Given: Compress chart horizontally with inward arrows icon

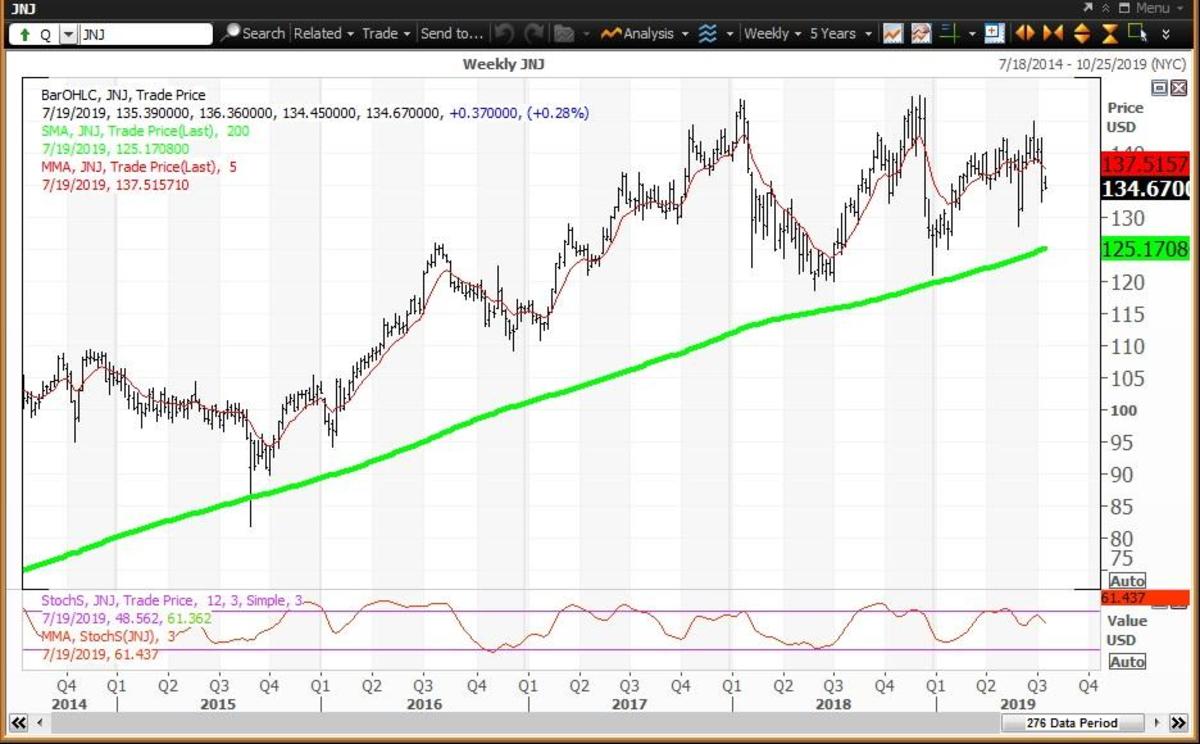Looking at the screenshot, I should coord(1052,33).
